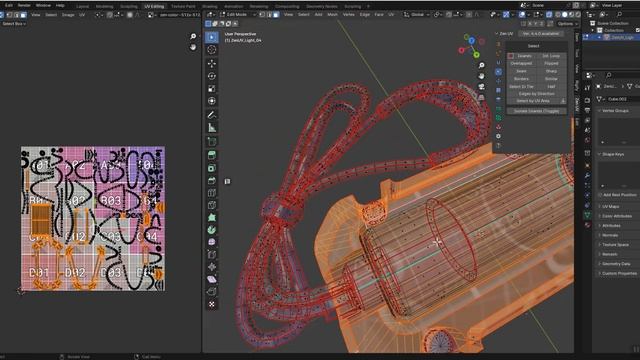640x360 pixels.
Task: Open the Object Data mesh properties tab
Action: (587, 215)
